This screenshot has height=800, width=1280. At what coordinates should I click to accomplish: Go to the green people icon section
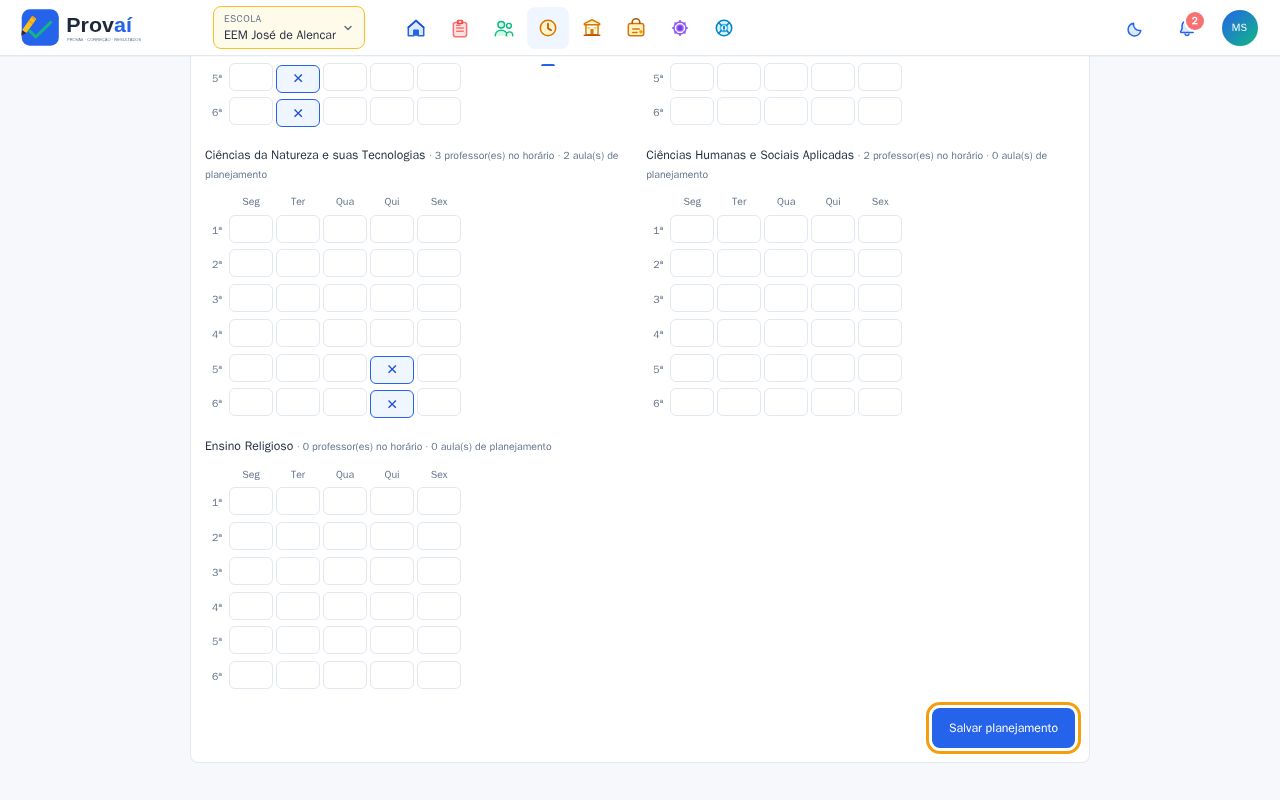pyautogui.click(x=504, y=28)
